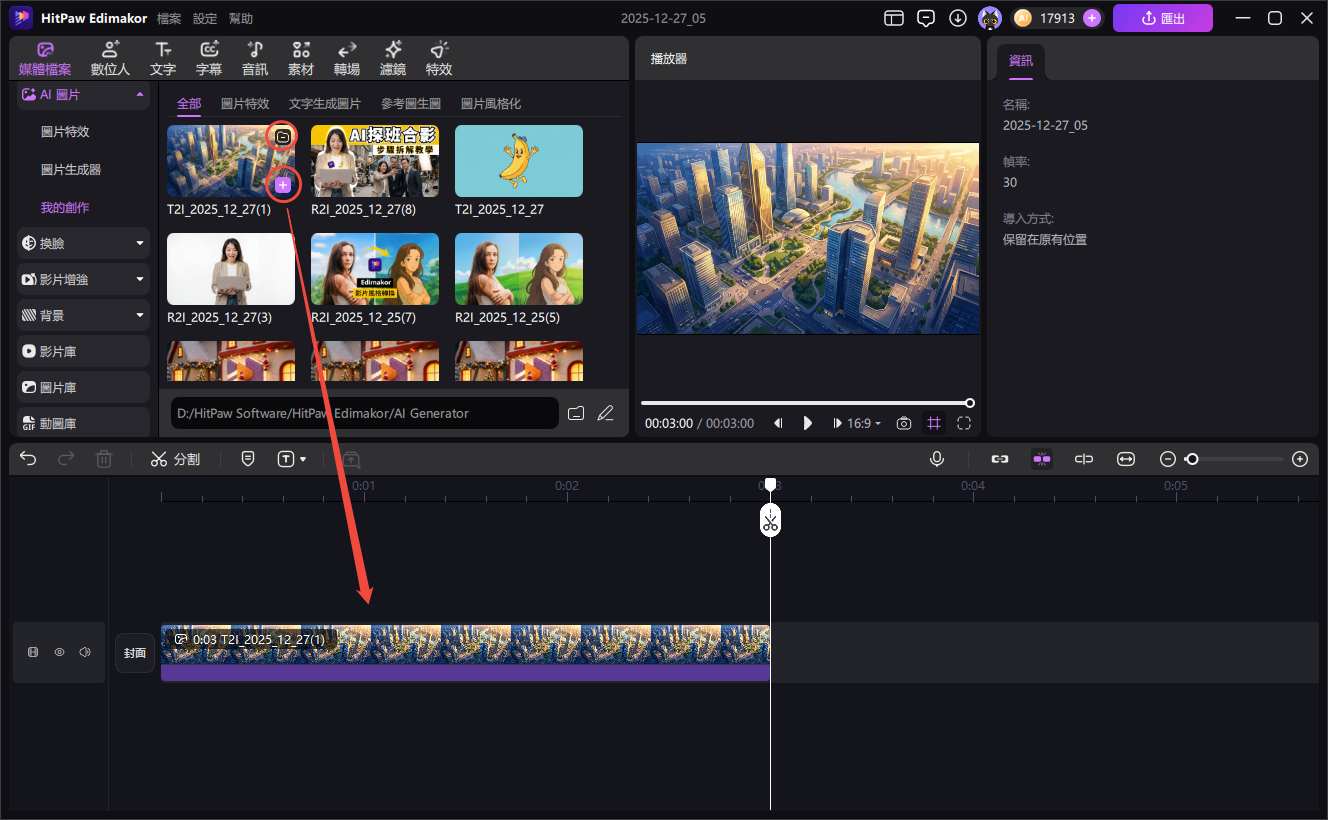The image size is (1328, 820).
Task: Take a snapshot with the camera icon
Action: (x=904, y=423)
